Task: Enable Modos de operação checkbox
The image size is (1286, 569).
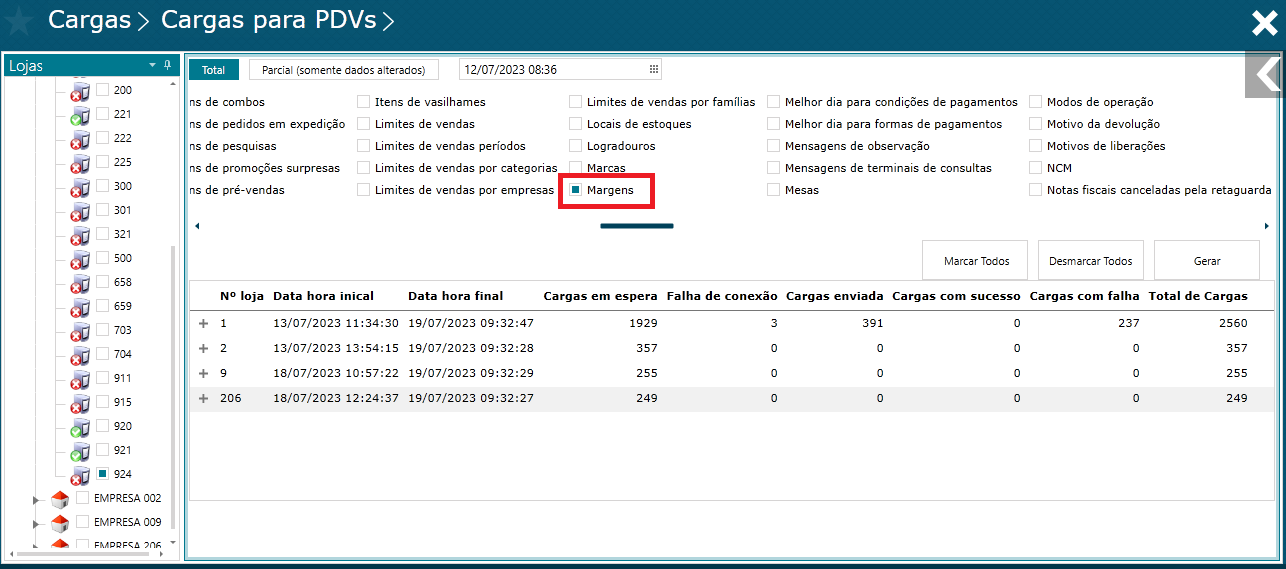Action: point(1036,102)
